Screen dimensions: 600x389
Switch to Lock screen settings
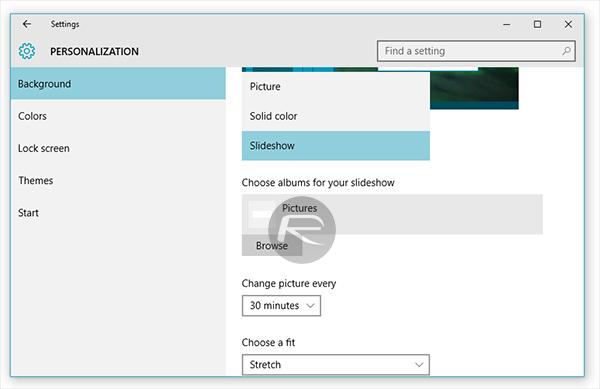pyautogui.click(x=118, y=148)
